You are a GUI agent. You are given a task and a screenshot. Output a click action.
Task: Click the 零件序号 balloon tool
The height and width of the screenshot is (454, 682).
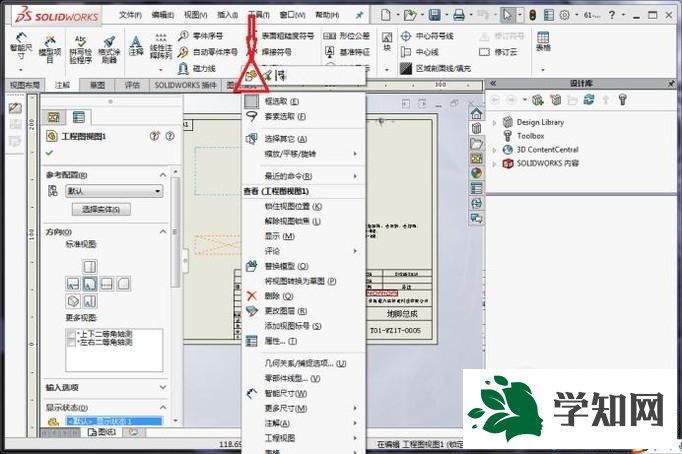(x=201, y=36)
